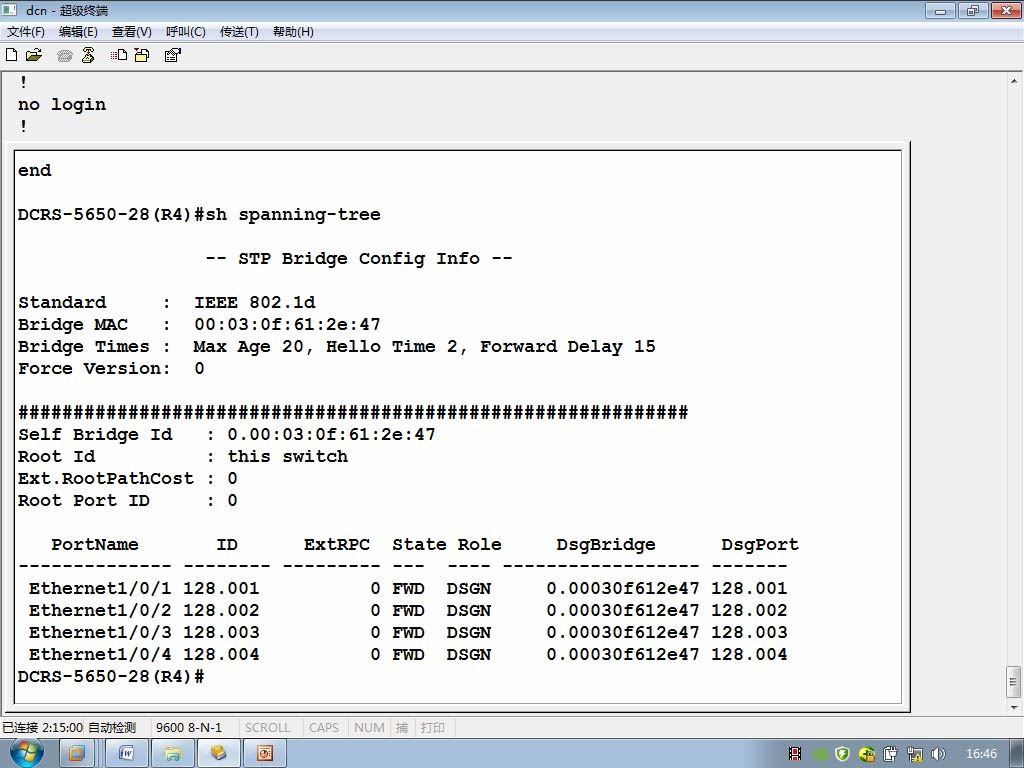The height and width of the screenshot is (768, 1024).
Task: Open the Windows Explorer taskbar folder icon
Action: point(172,754)
